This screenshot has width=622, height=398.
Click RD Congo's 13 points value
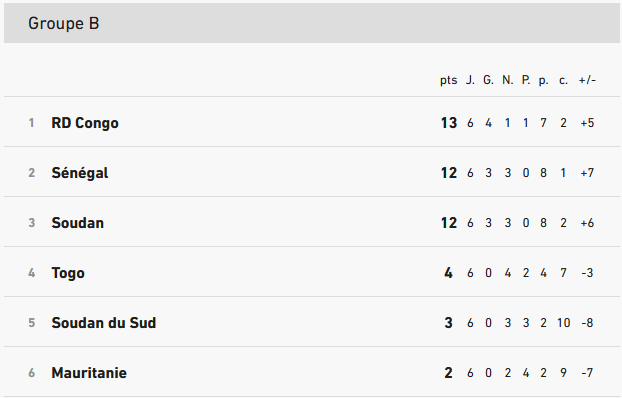pyautogui.click(x=449, y=123)
